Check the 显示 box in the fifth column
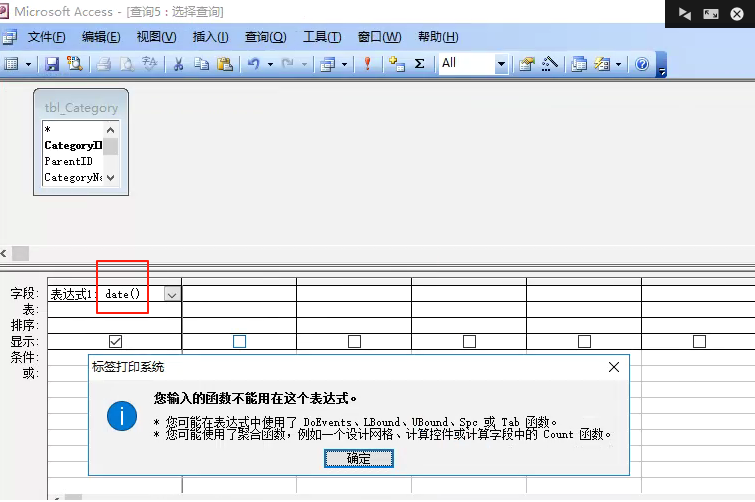Screen dimensions: 755x502 click(585, 341)
